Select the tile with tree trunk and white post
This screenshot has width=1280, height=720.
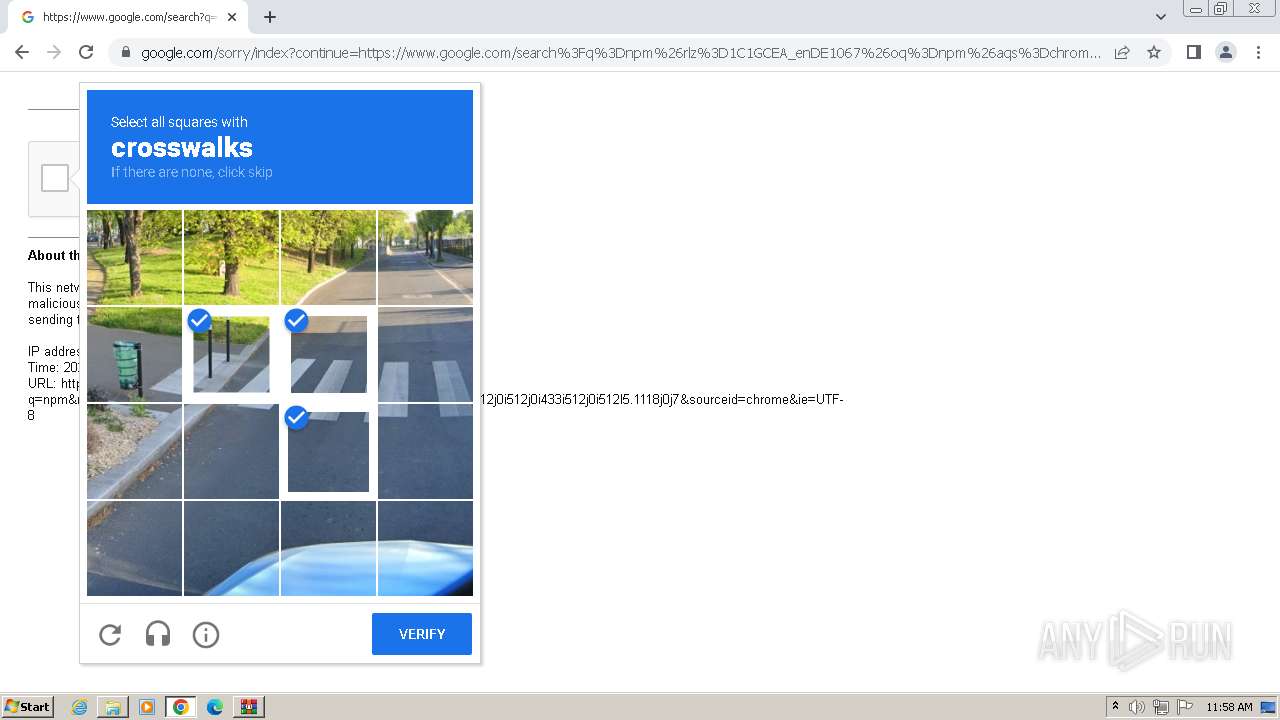coord(231,257)
